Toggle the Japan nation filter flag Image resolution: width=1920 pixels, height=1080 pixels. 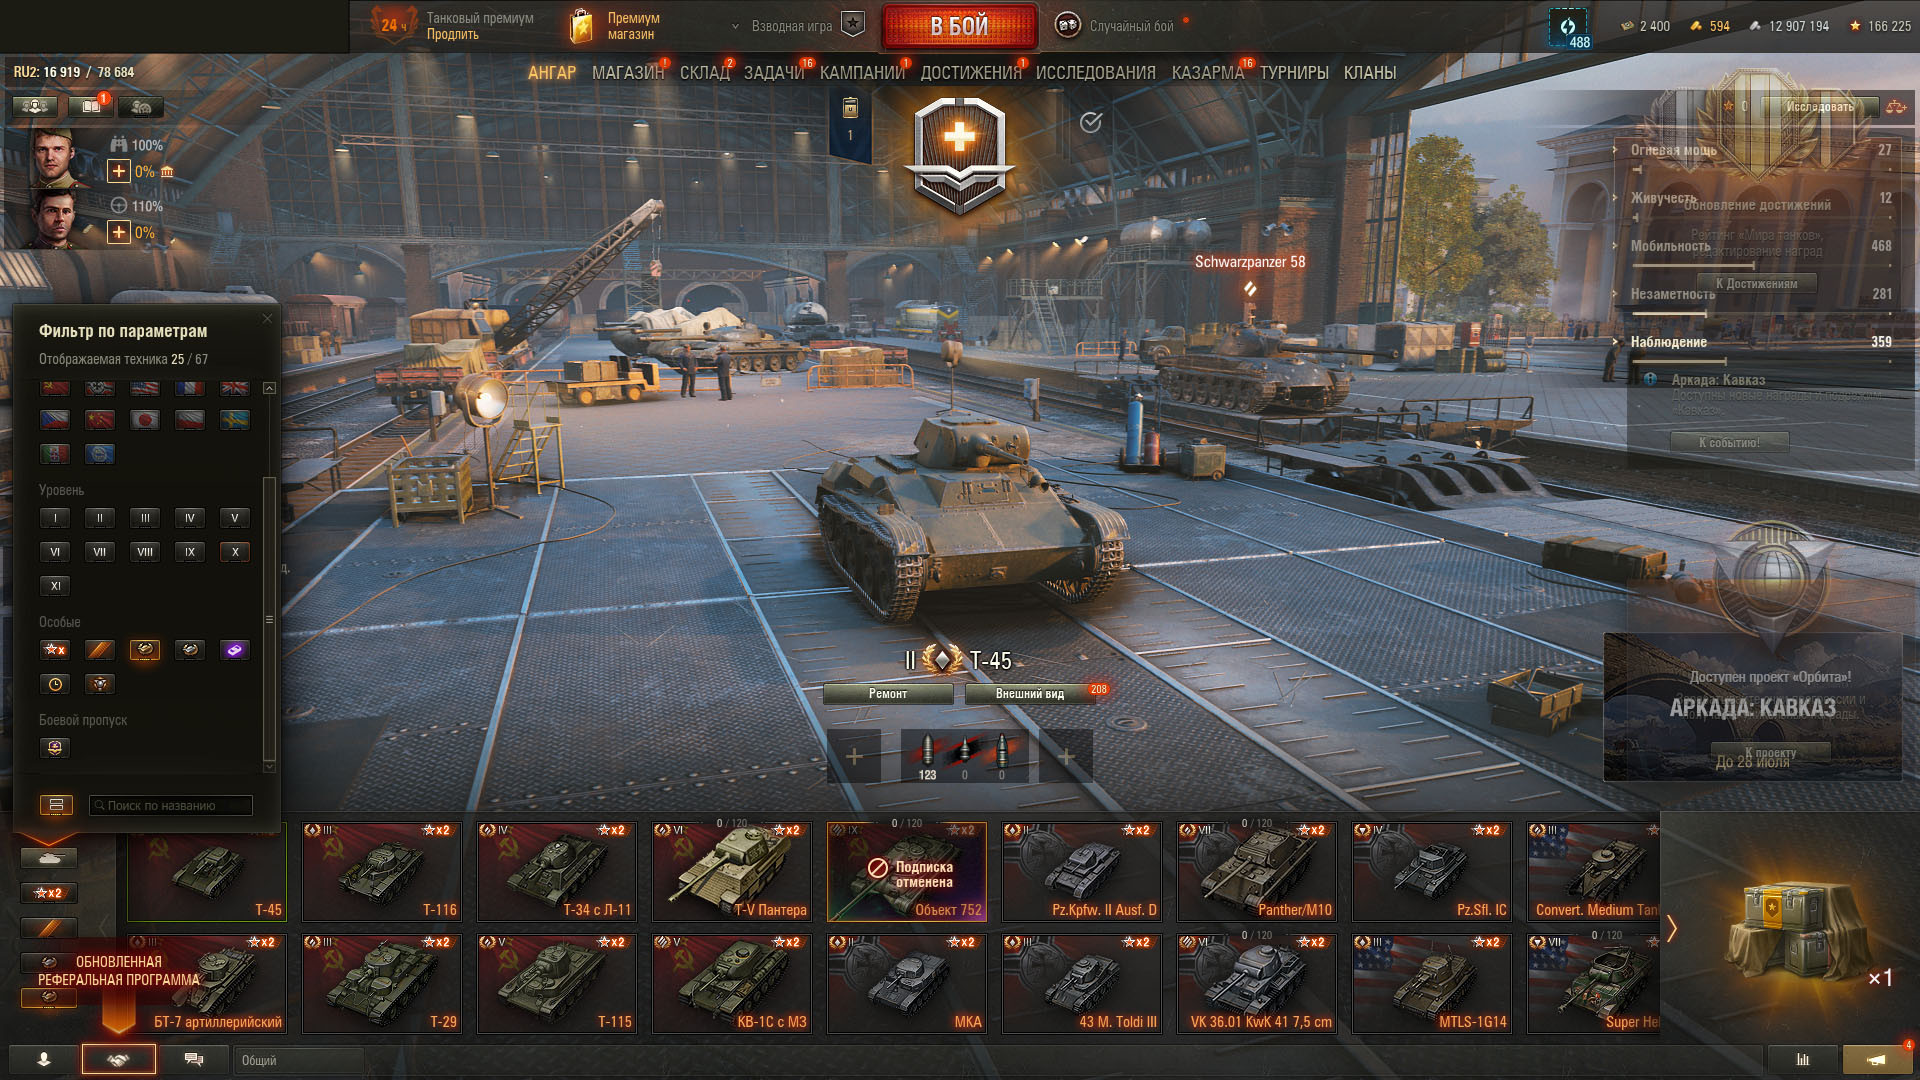[x=145, y=420]
